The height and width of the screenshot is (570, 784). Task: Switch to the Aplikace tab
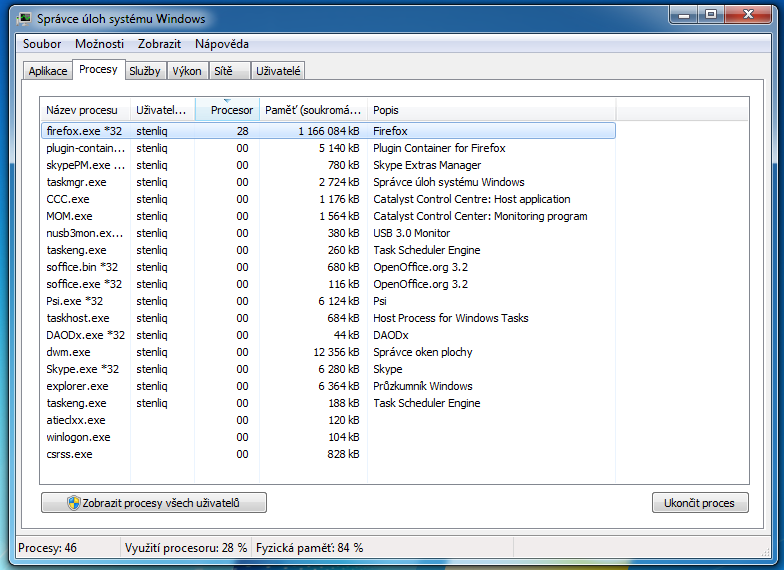[x=48, y=71]
